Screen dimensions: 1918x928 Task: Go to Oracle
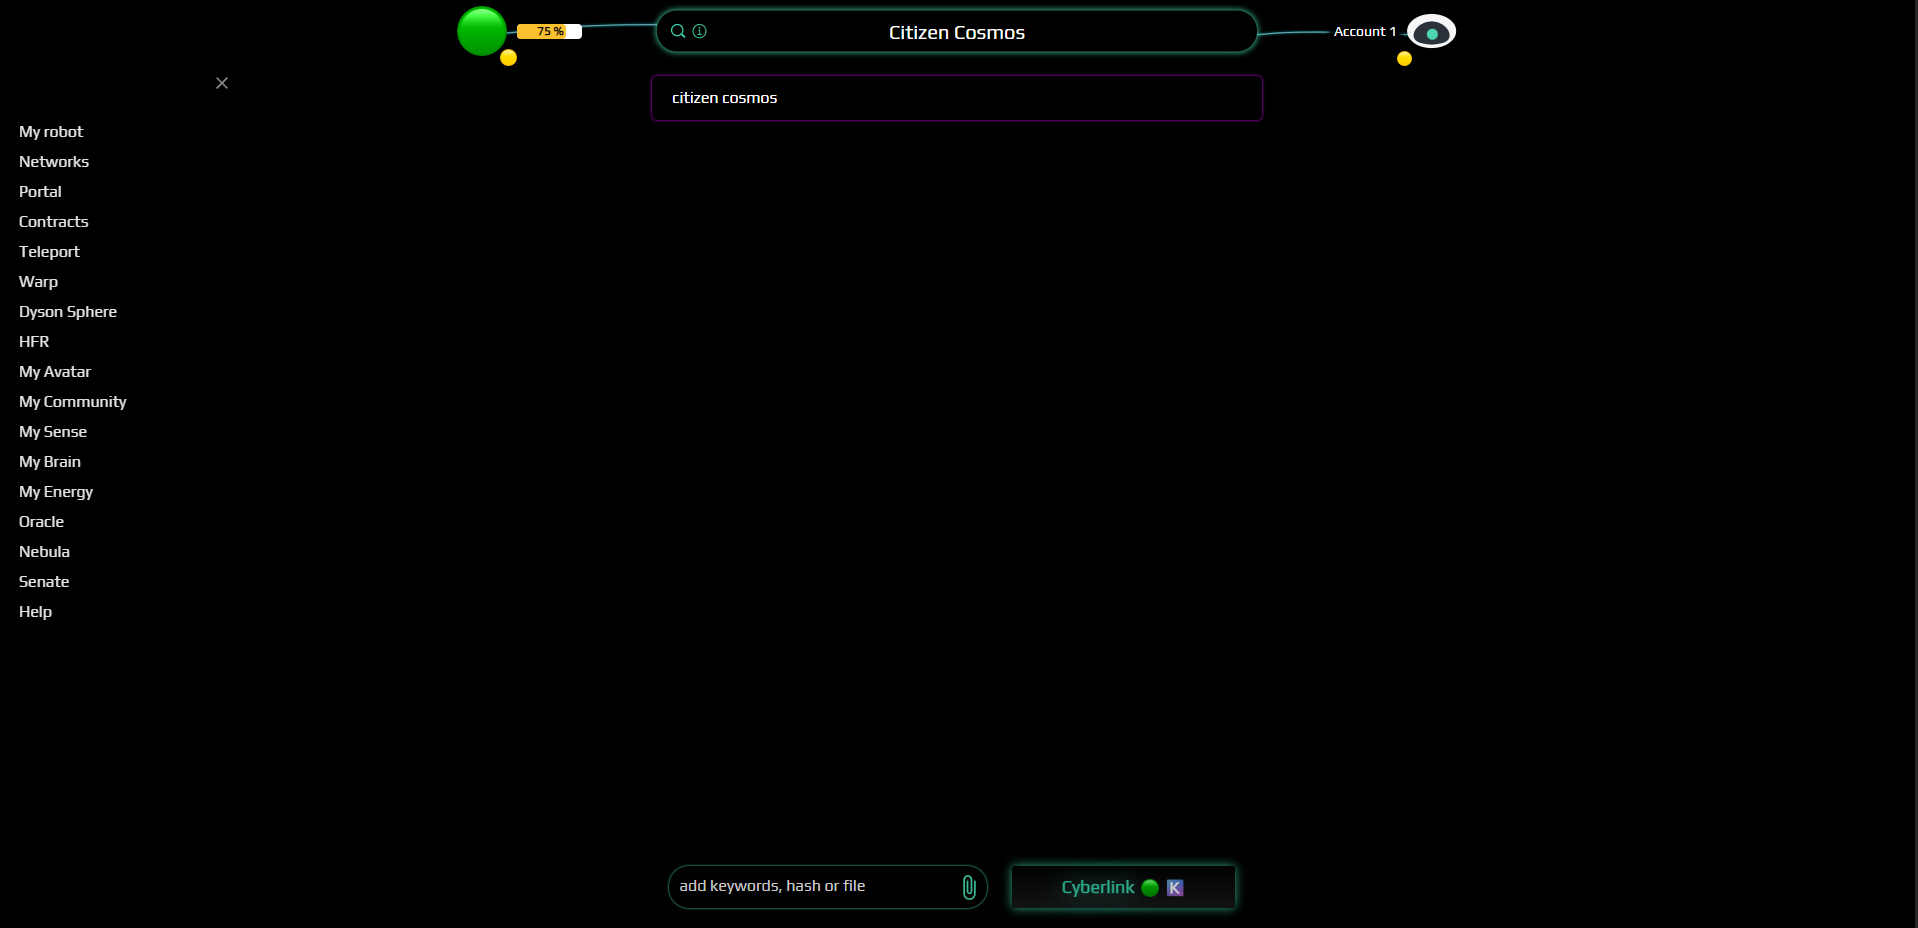pos(41,522)
